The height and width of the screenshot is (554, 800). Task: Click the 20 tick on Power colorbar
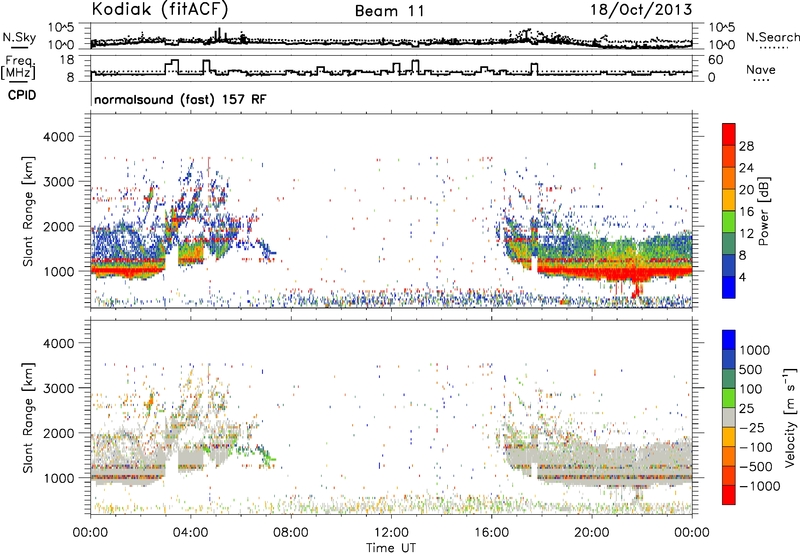[746, 190]
